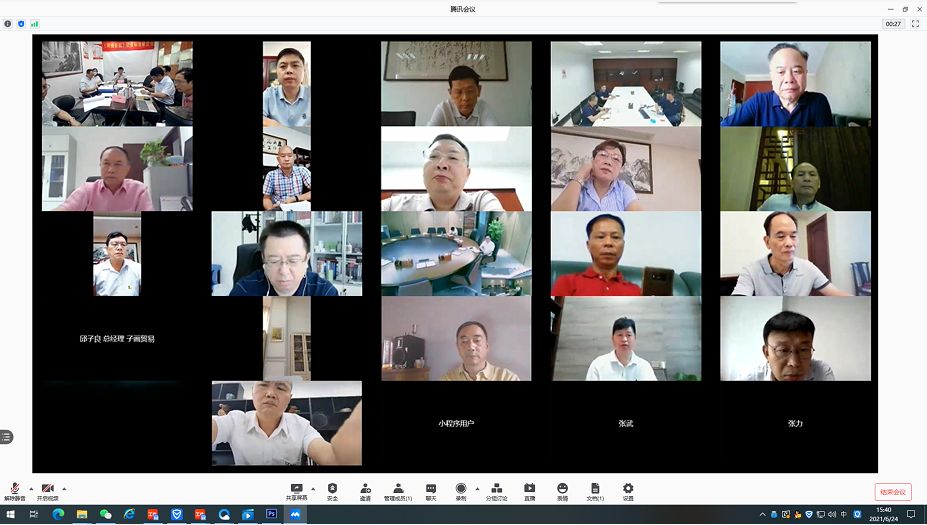
Task: Open meeting Settings (设置) gear
Action: 628,491
